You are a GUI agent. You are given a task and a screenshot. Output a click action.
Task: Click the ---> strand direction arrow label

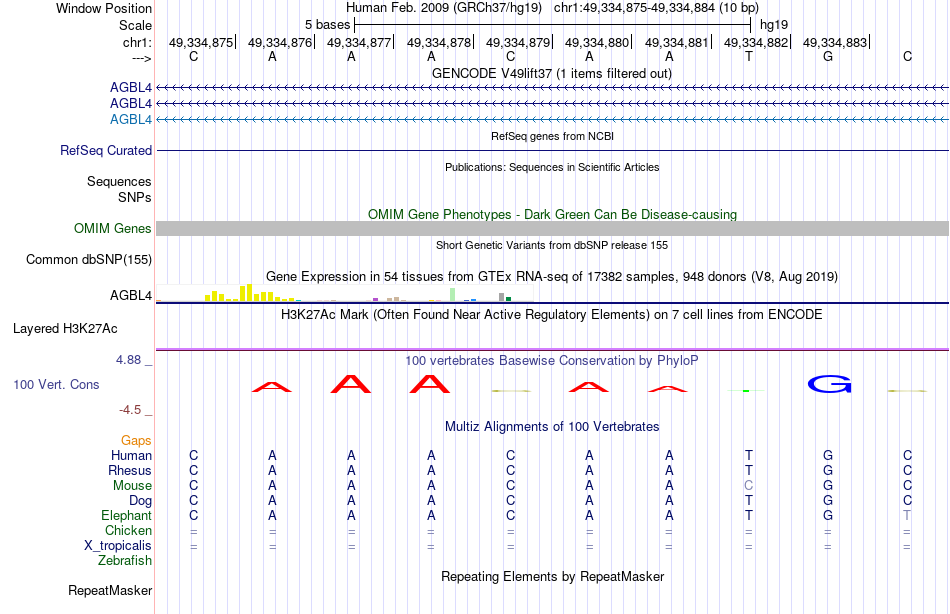(x=141, y=58)
